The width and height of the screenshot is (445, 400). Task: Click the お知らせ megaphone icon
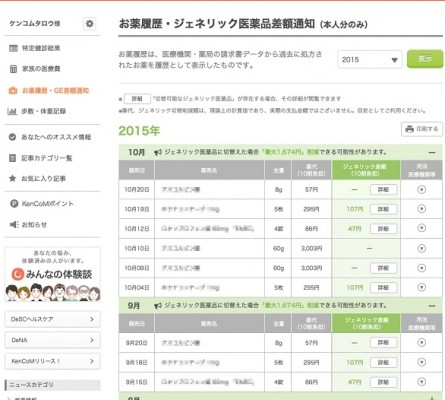[x=14, y=224]
